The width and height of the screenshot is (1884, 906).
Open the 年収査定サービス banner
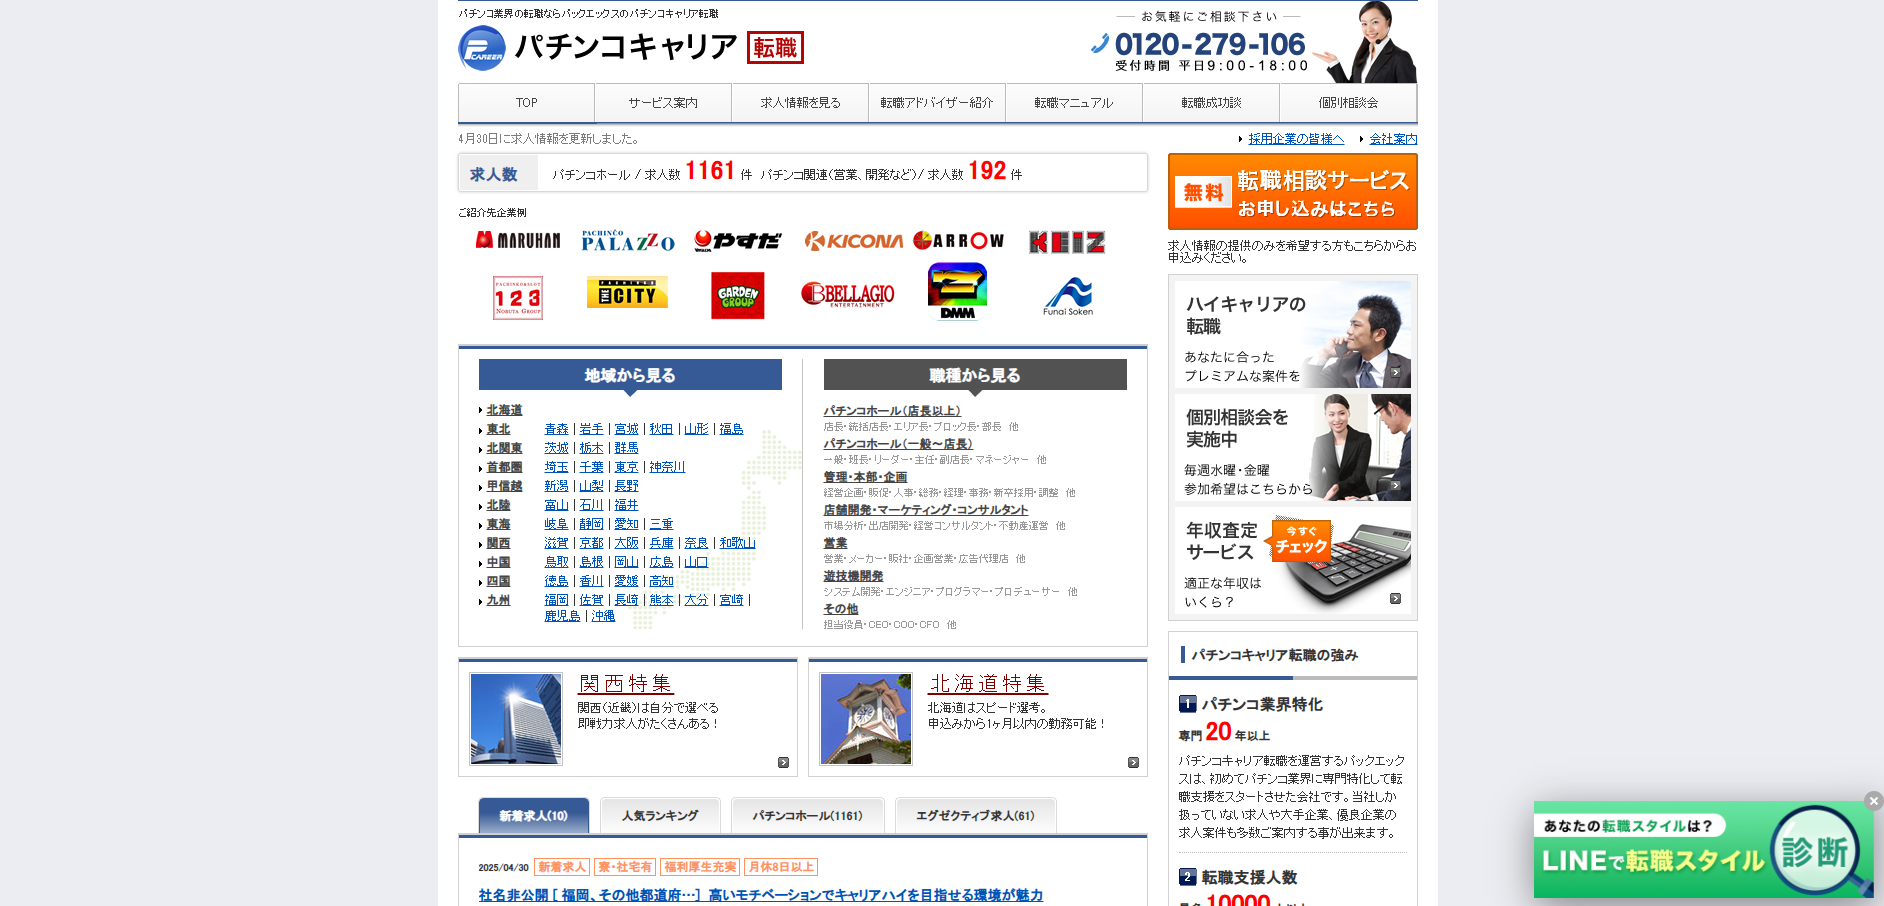pos(1292,561)
